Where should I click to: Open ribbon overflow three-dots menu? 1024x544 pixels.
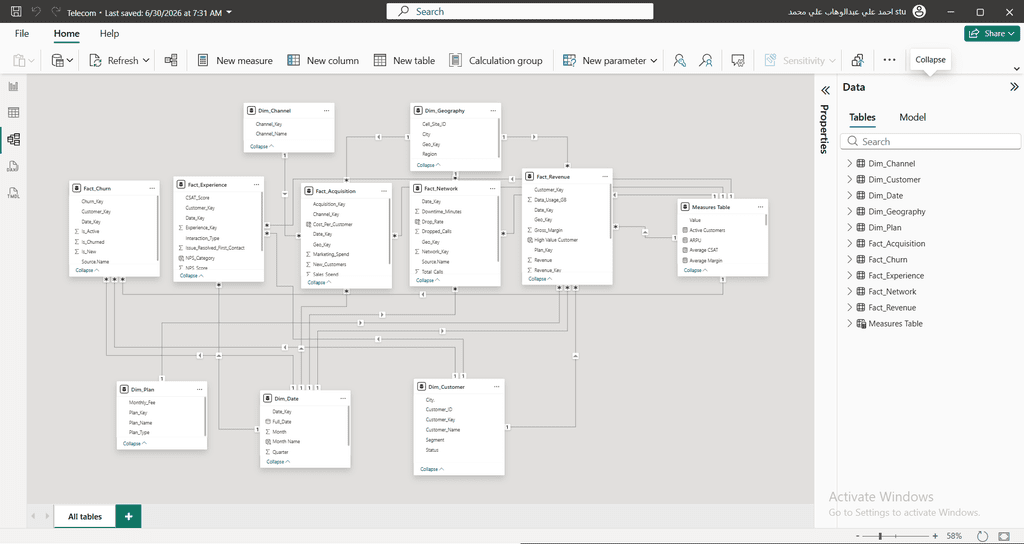coord(889,60)
